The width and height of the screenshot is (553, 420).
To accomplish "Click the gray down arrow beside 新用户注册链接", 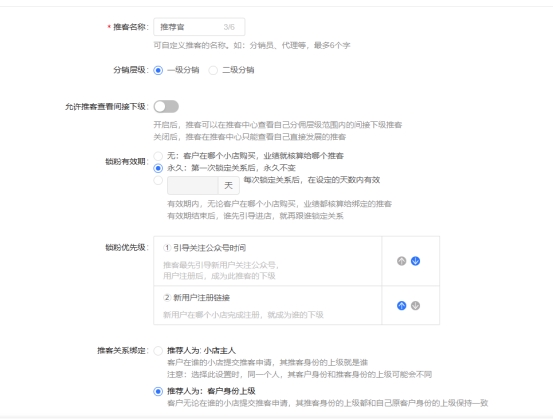I will click(x=415, y=305).
